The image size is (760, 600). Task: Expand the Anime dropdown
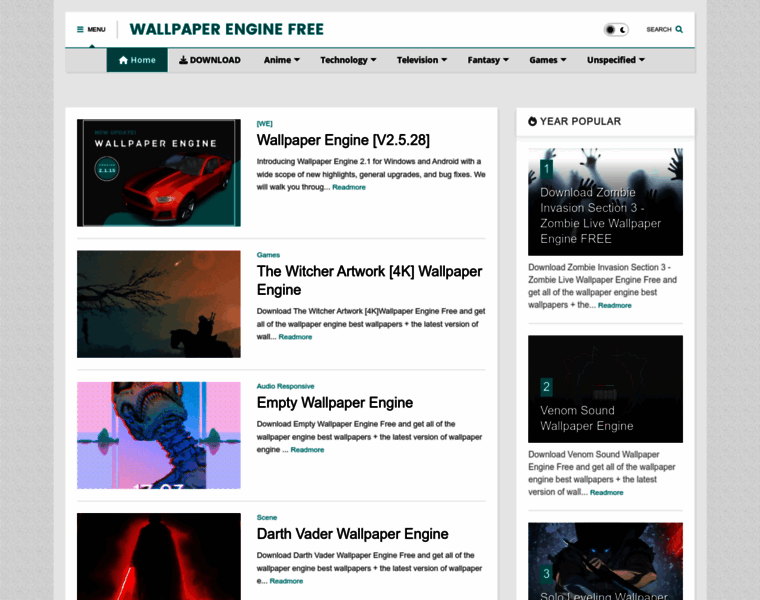pyautogui.click(x=282, y=60)
